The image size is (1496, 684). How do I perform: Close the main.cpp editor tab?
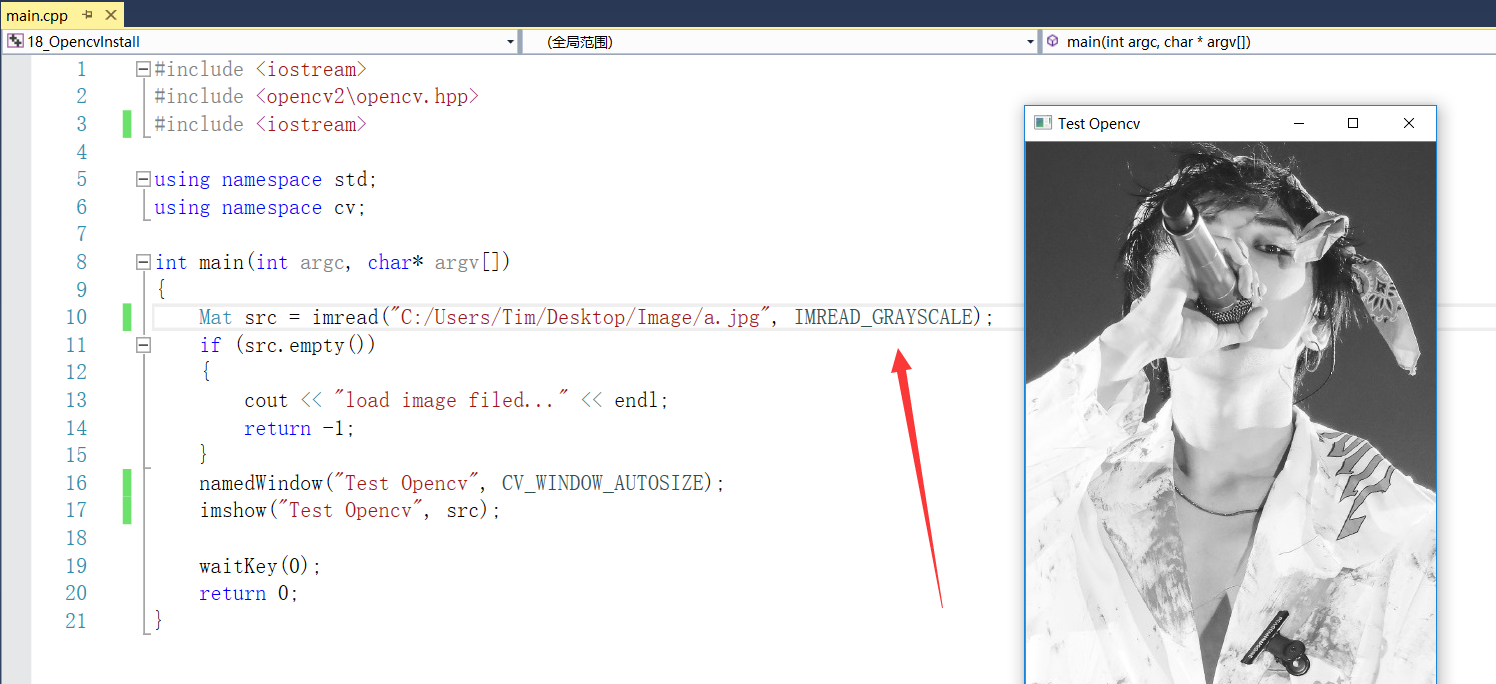111,15
